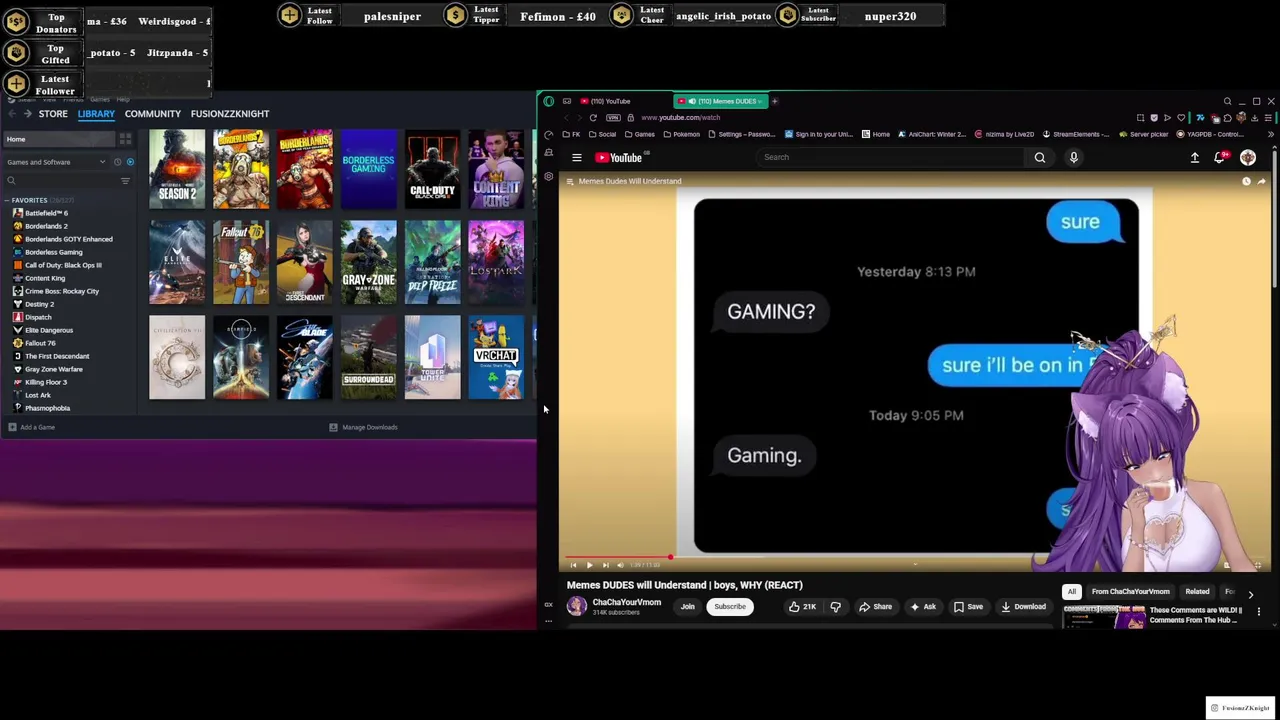Click the YouTube search magnifier button
Screen dimensions: 1280x720
[1040, 157]
